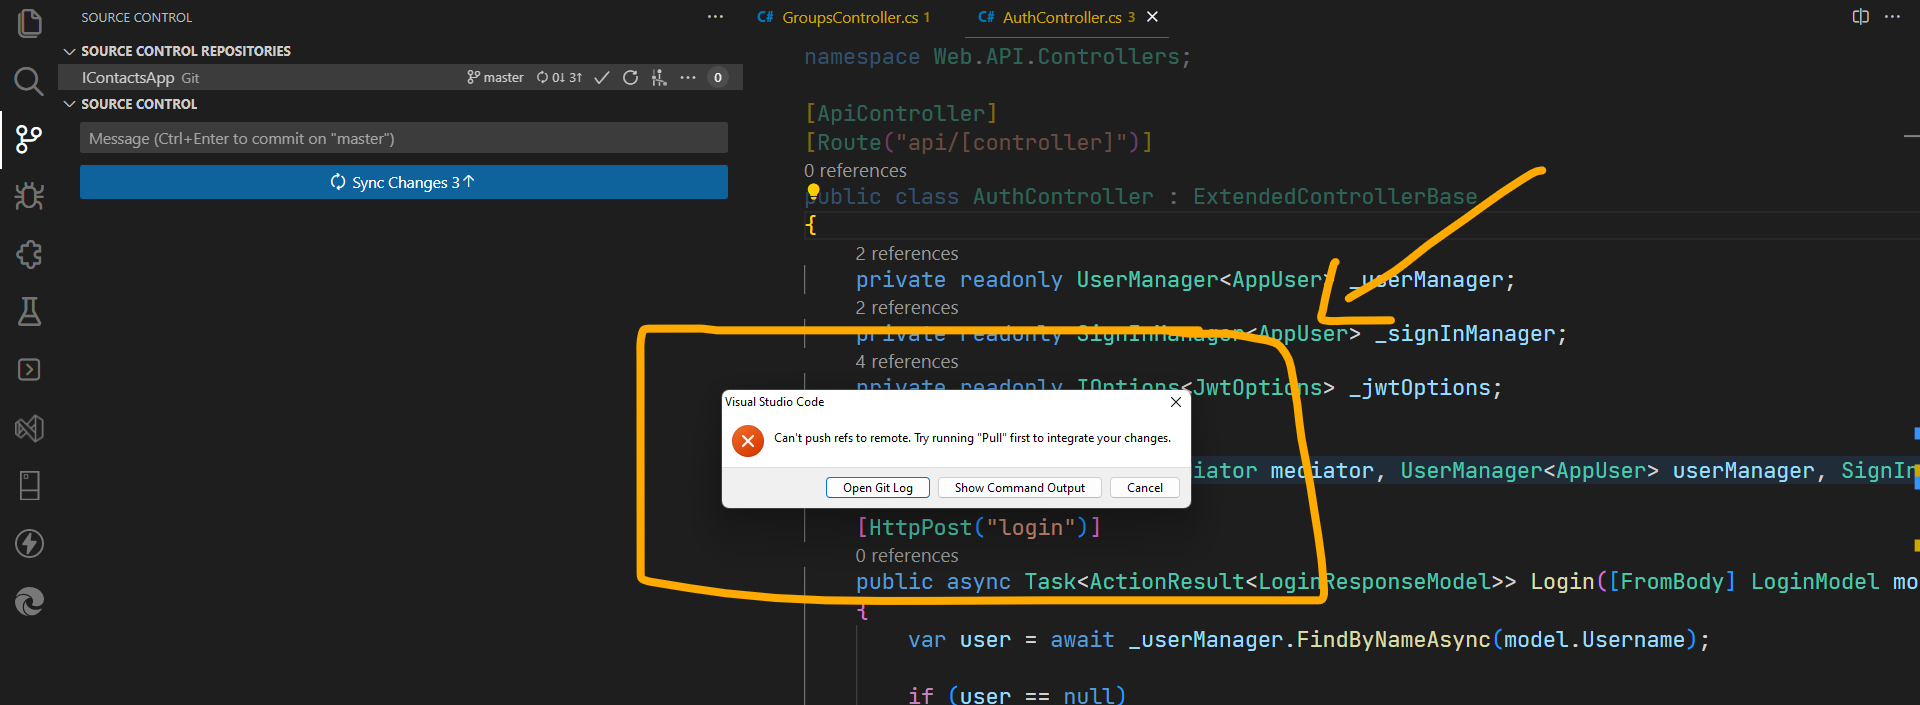
Task: Click the namespace Web.API.Controllers line
Action: coord(998,58)
